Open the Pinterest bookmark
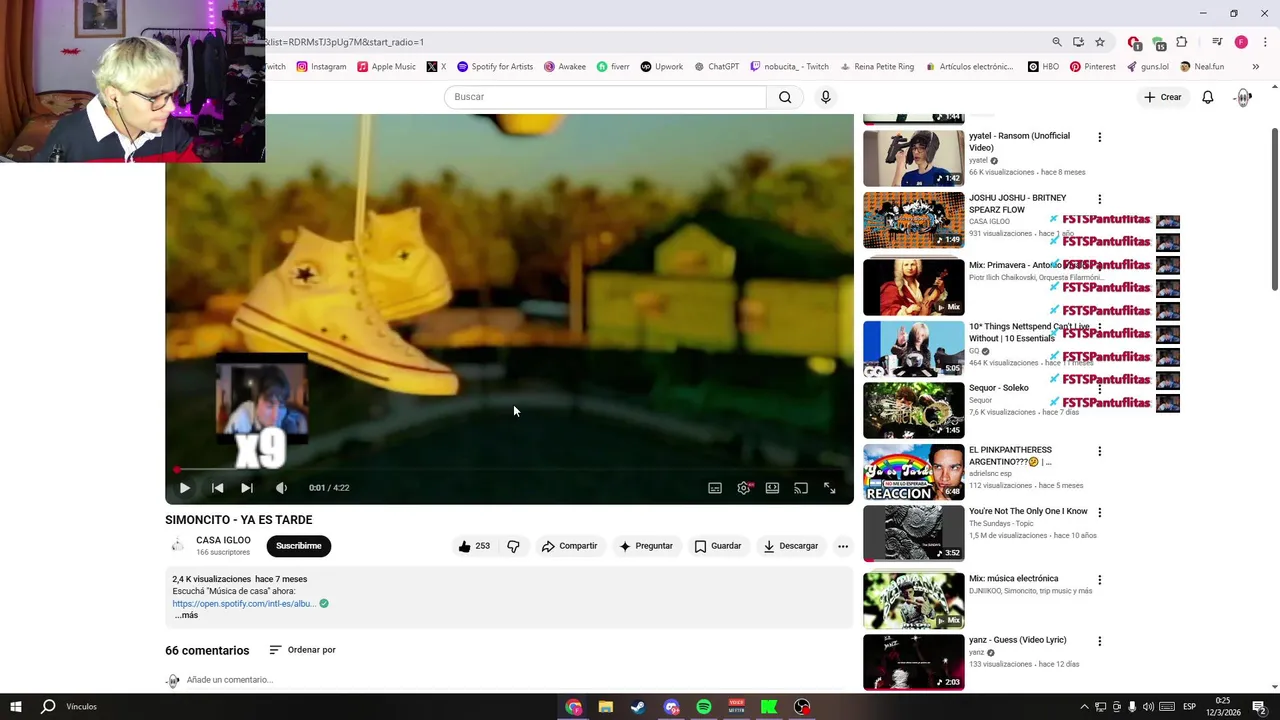This screenshot has height=720, width=1280. click(1093, 67)
